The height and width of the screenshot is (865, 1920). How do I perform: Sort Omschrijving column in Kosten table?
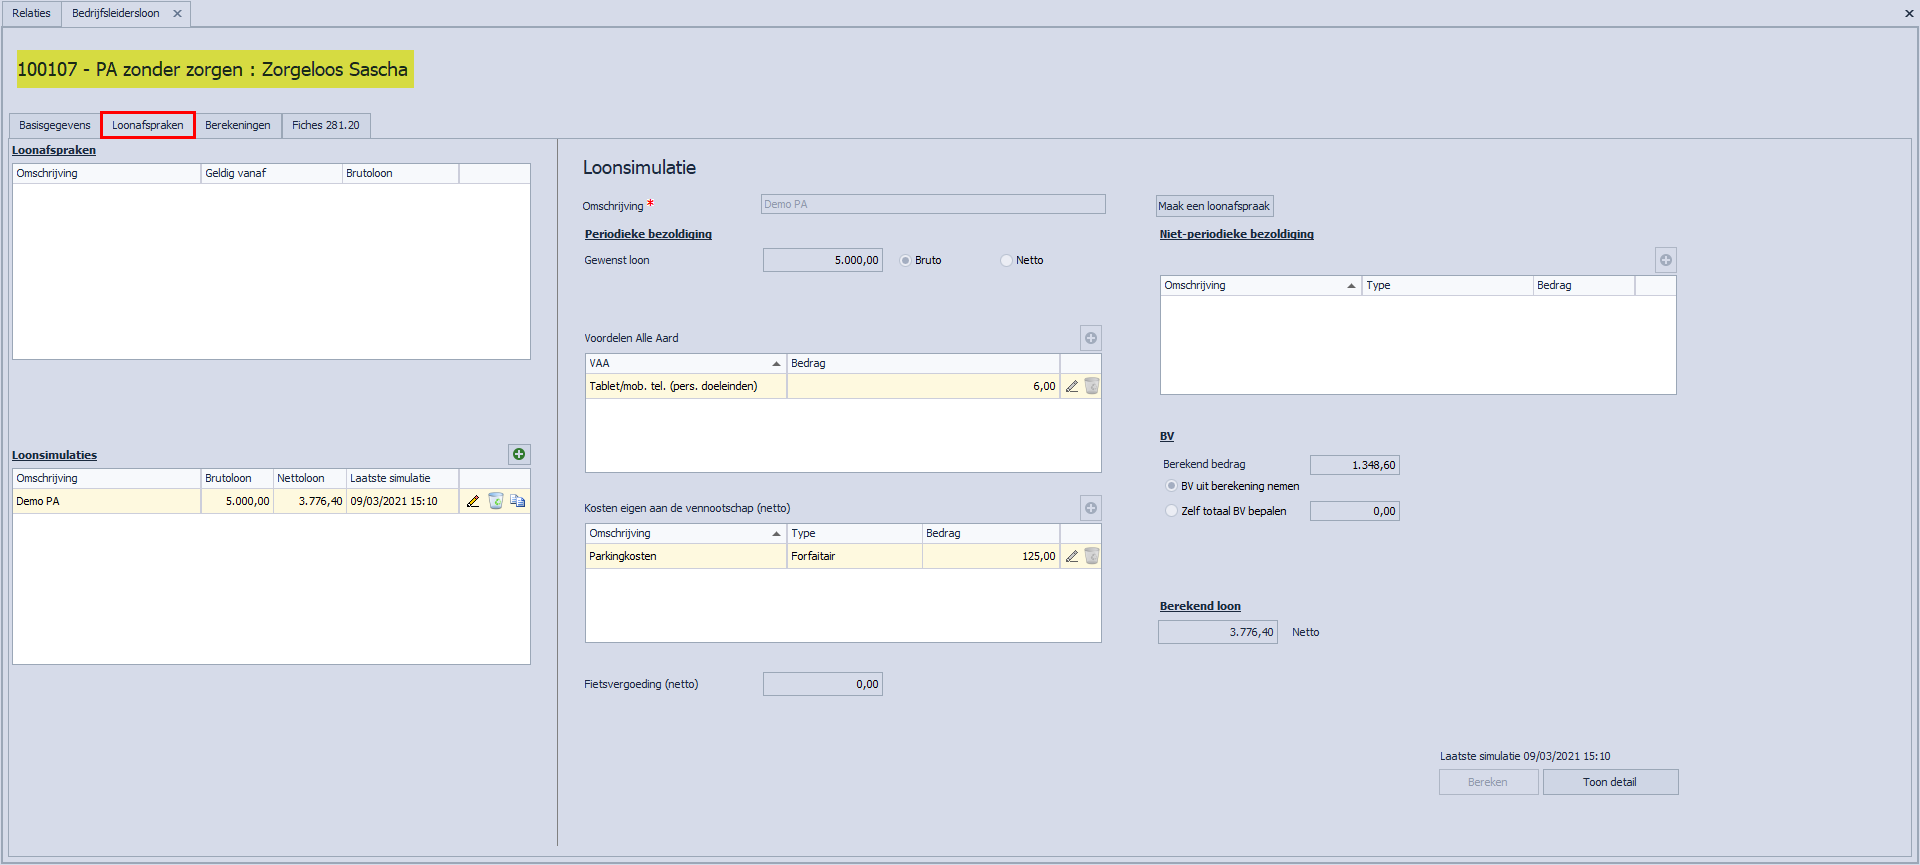(685, 534)
